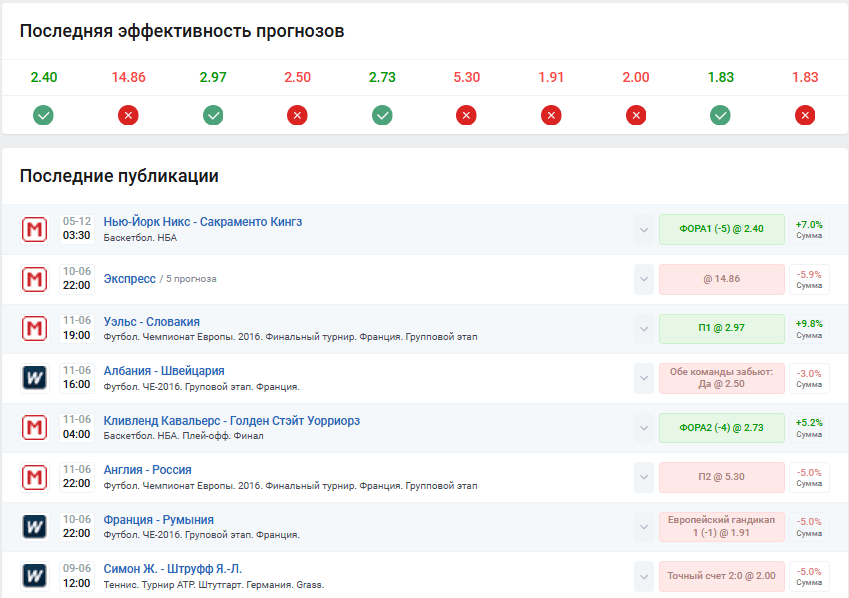
Task: Click the red cross under 5.30 odds
Action: click(466, 116)
